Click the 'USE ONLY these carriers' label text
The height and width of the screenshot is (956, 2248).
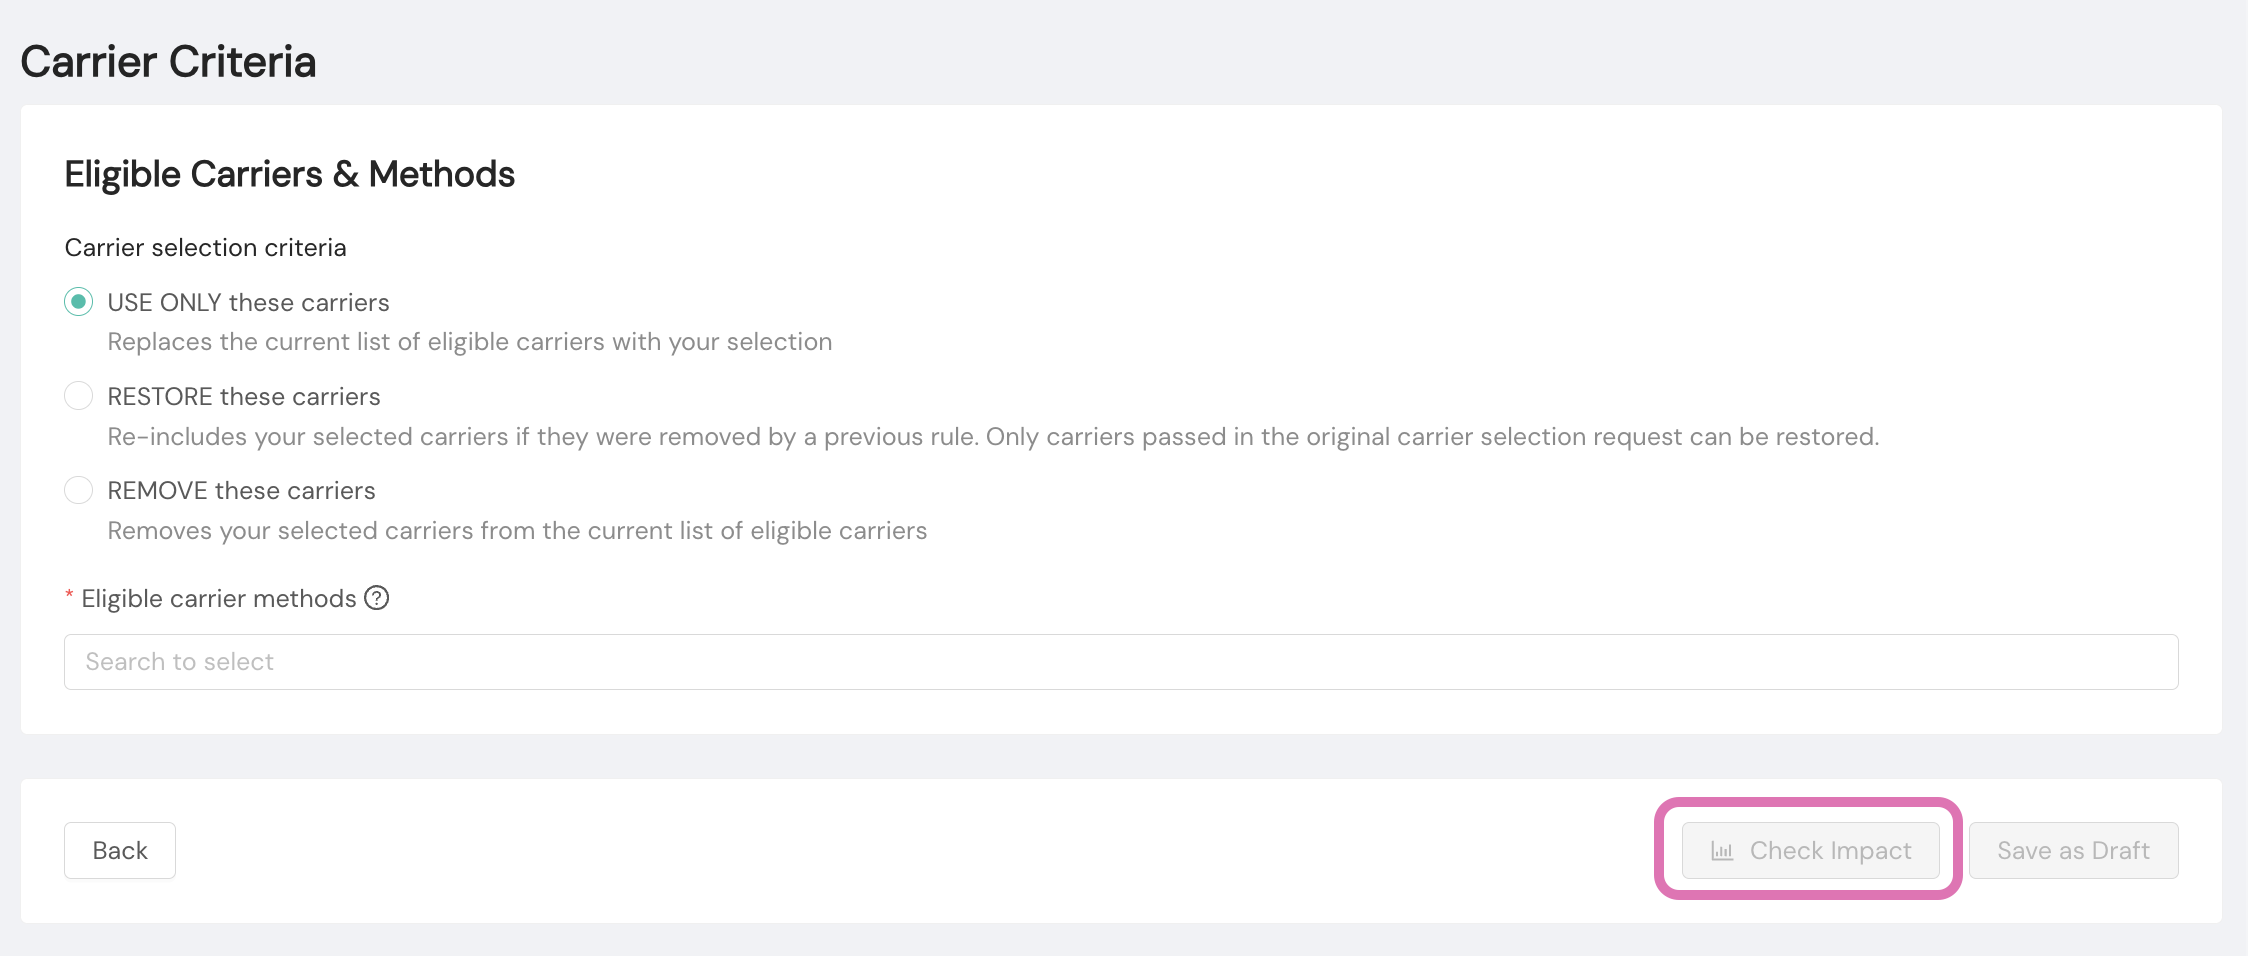click(248, 302)
